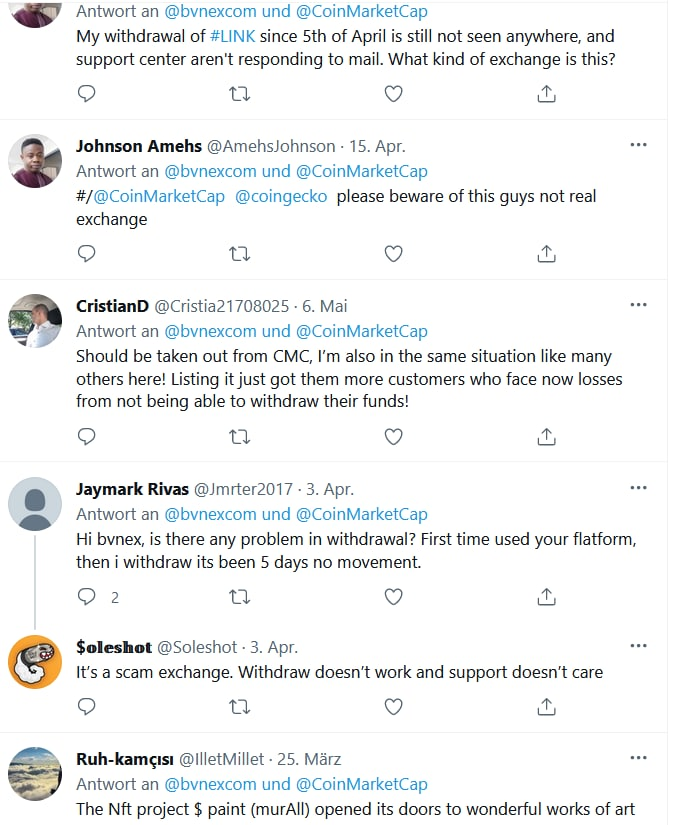682x825 pixels.
Task: Open the 15. Apr. tweet timestamp
Action: coord(376,146)
